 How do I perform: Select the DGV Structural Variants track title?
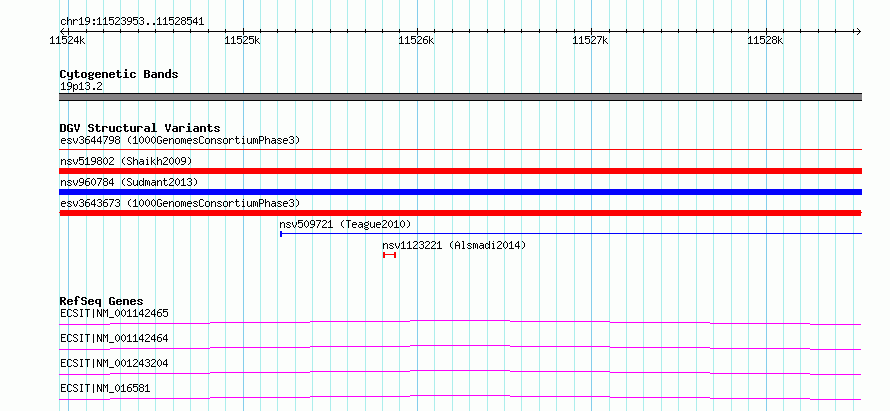point(140,128)
